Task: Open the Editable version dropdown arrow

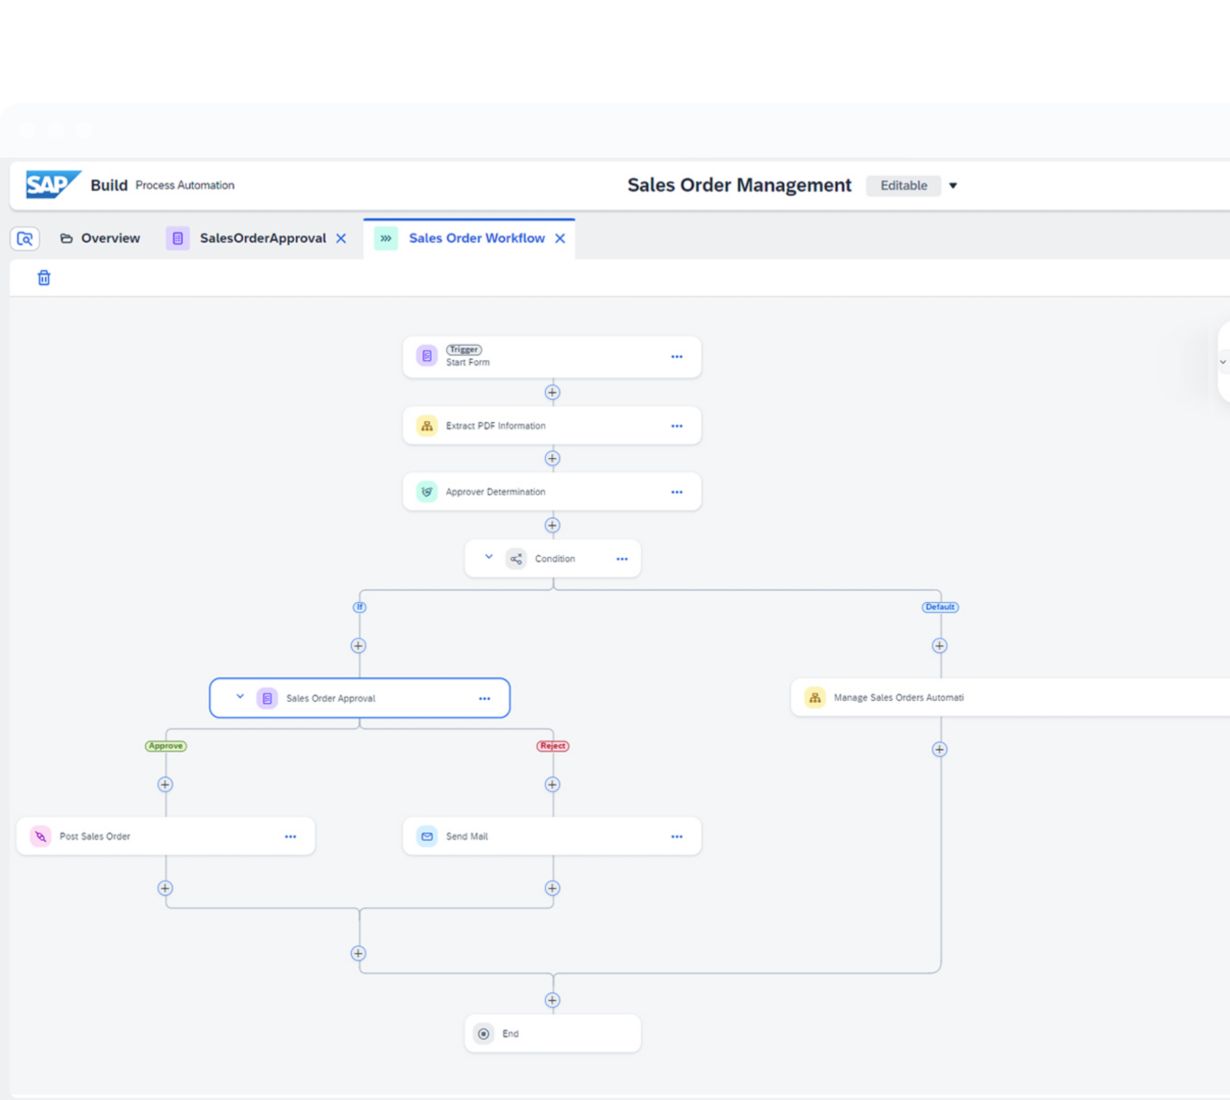Action: [953, 186]
